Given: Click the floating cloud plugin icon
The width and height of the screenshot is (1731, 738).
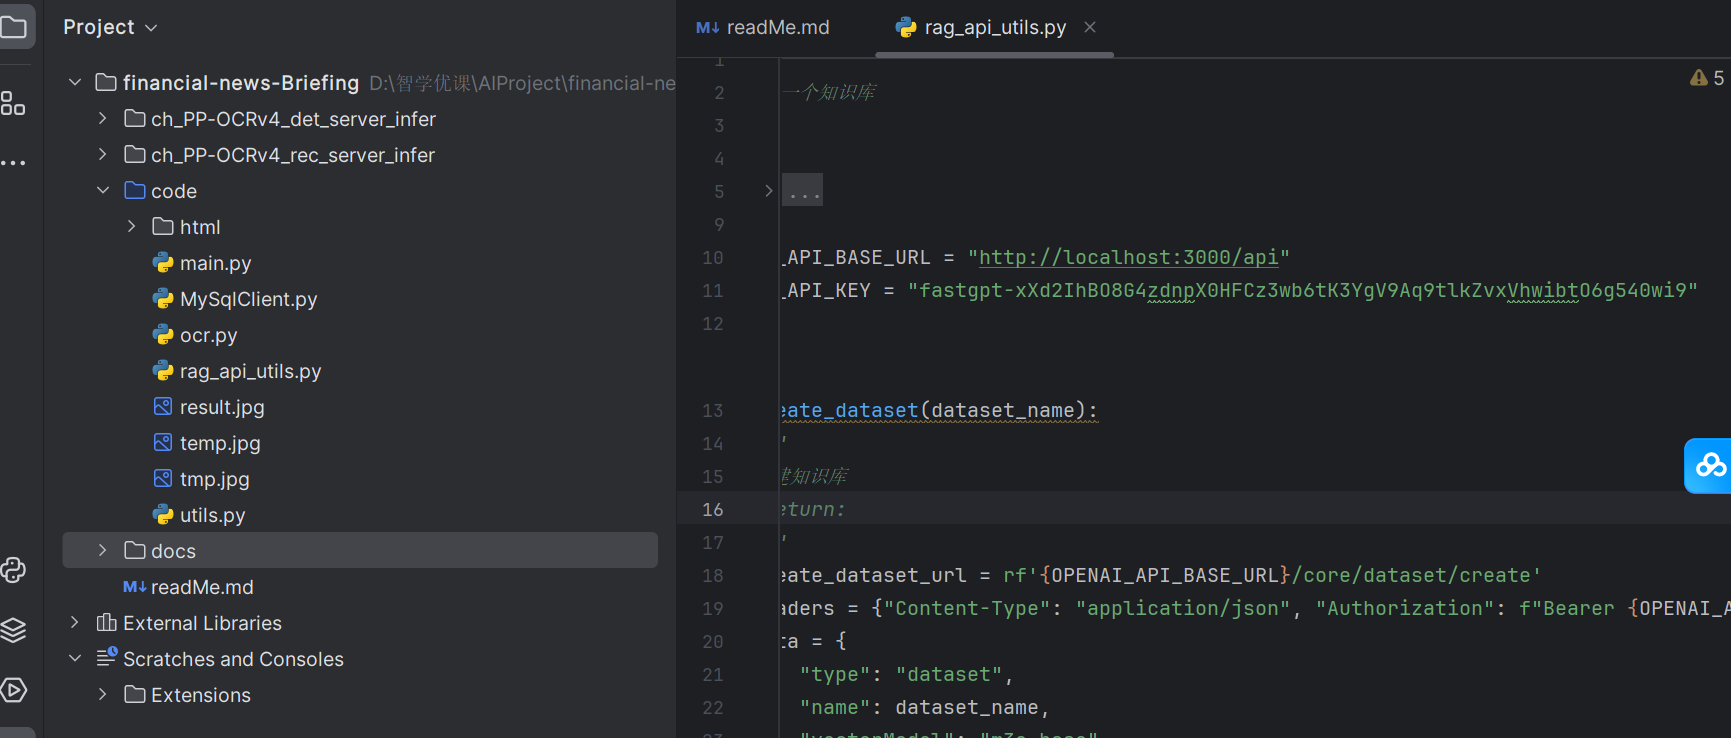Looking at the screenshot, I should (x=1709, y=466).
